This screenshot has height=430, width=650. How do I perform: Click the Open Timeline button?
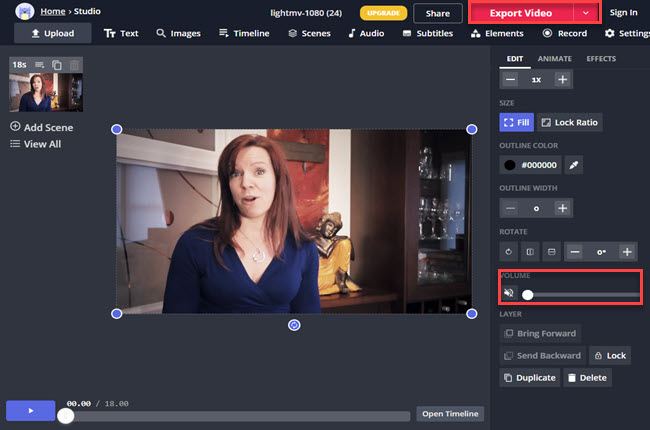click(x=450, y=414)
